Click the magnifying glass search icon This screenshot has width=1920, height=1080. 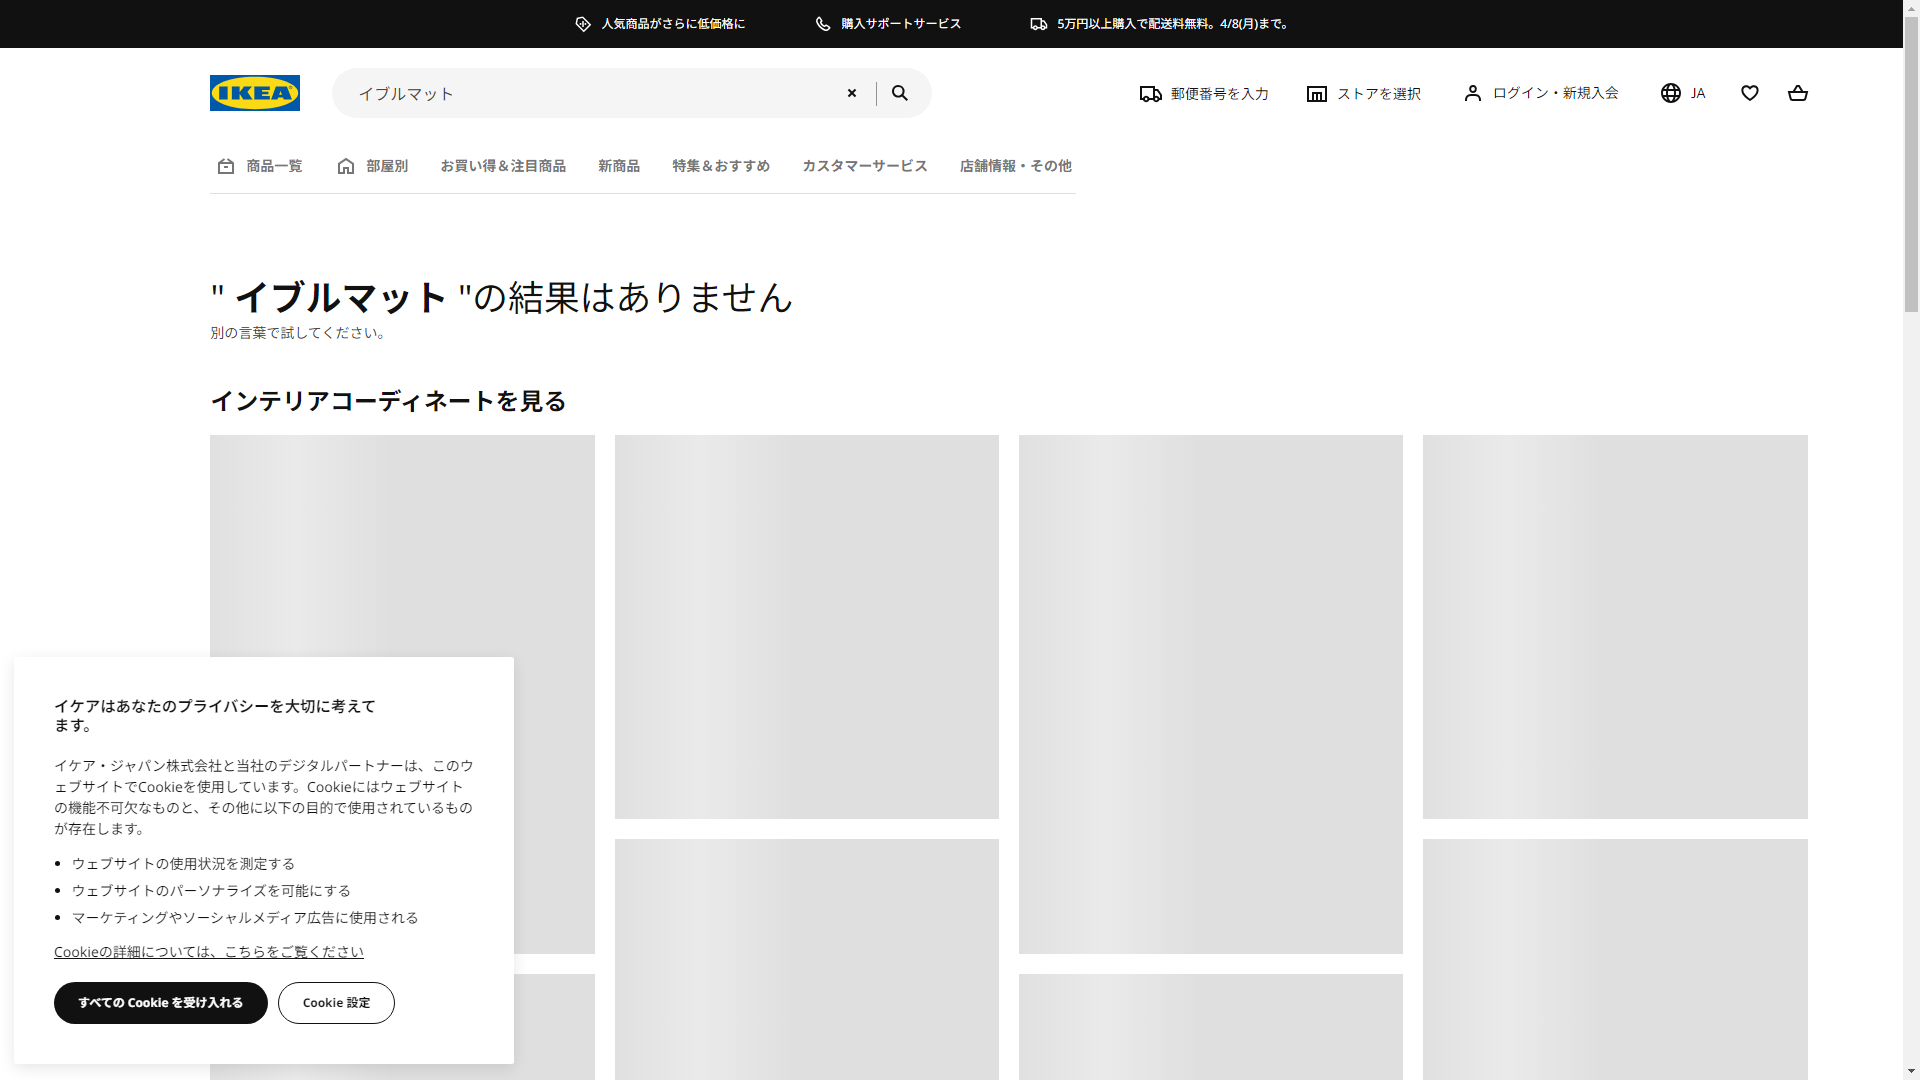[x=900, y=93]
